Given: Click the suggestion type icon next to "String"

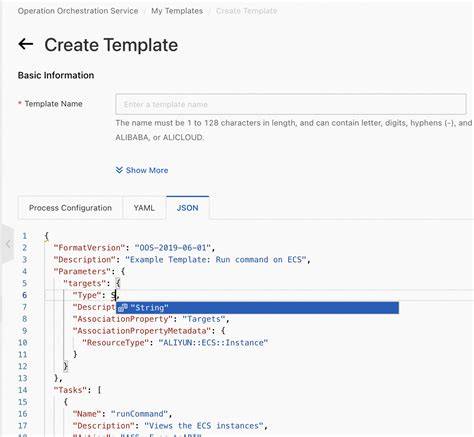Looking at the screenshot, I should [122, 308].
